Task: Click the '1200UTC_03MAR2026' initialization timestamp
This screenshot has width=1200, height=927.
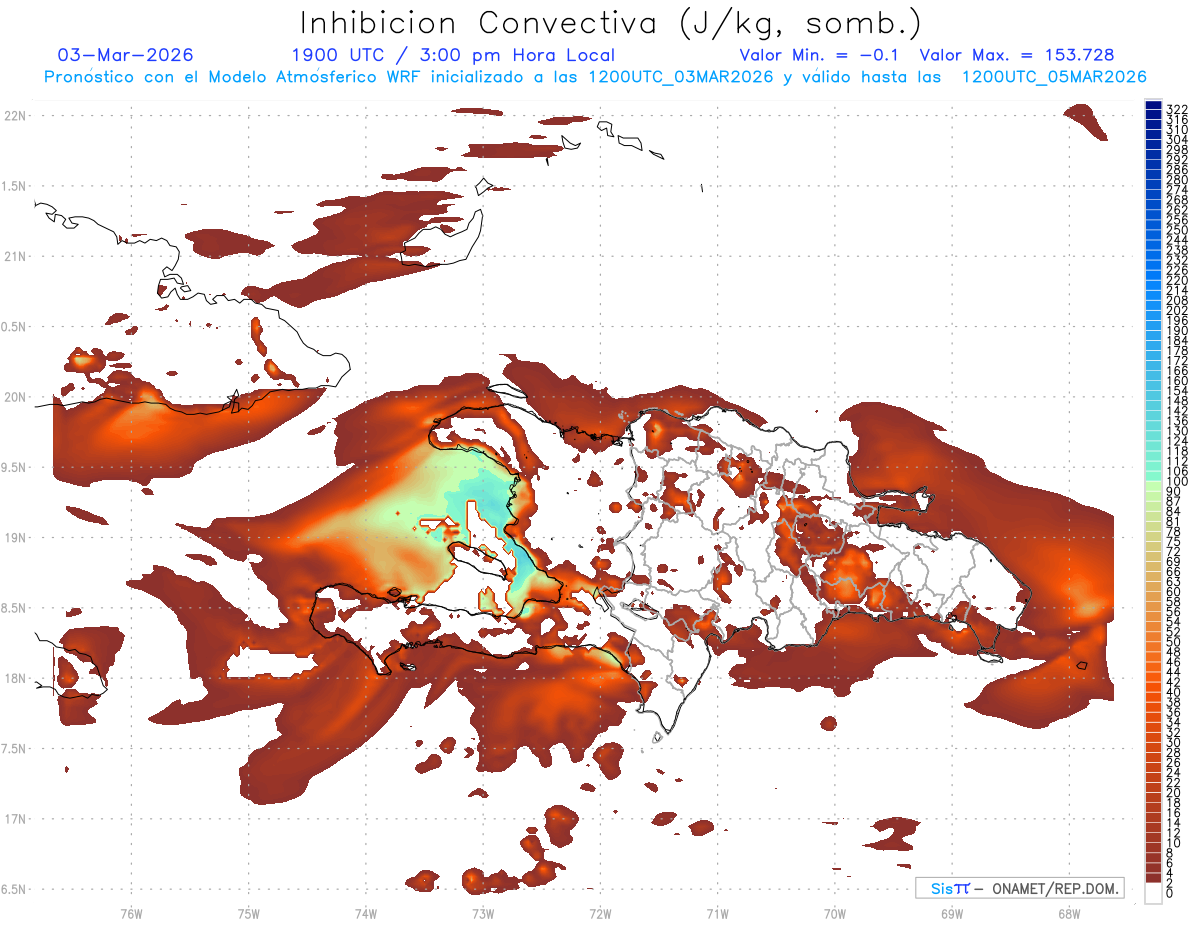Action: coord(681,77)
